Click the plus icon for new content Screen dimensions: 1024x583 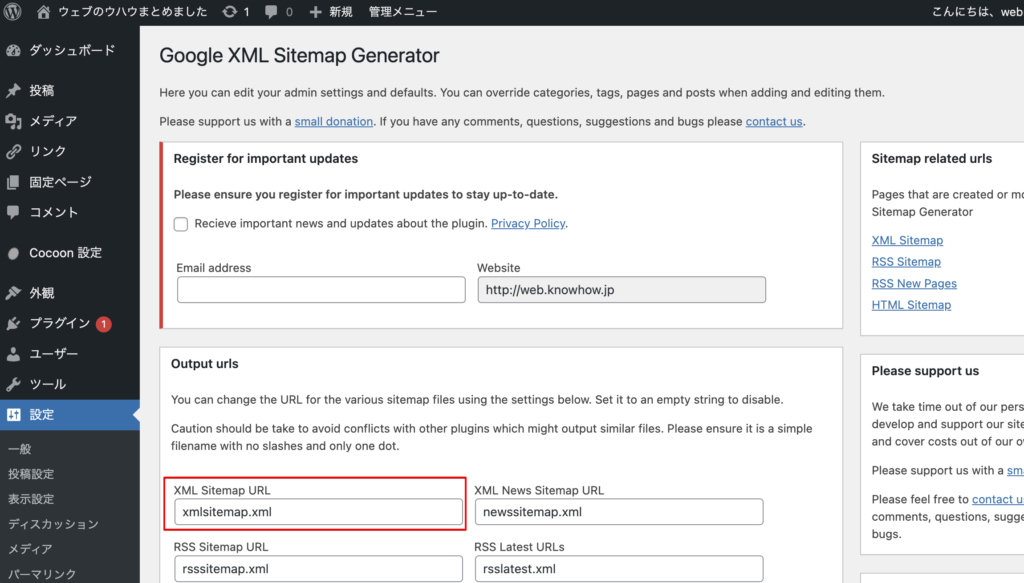click(315, 12)
